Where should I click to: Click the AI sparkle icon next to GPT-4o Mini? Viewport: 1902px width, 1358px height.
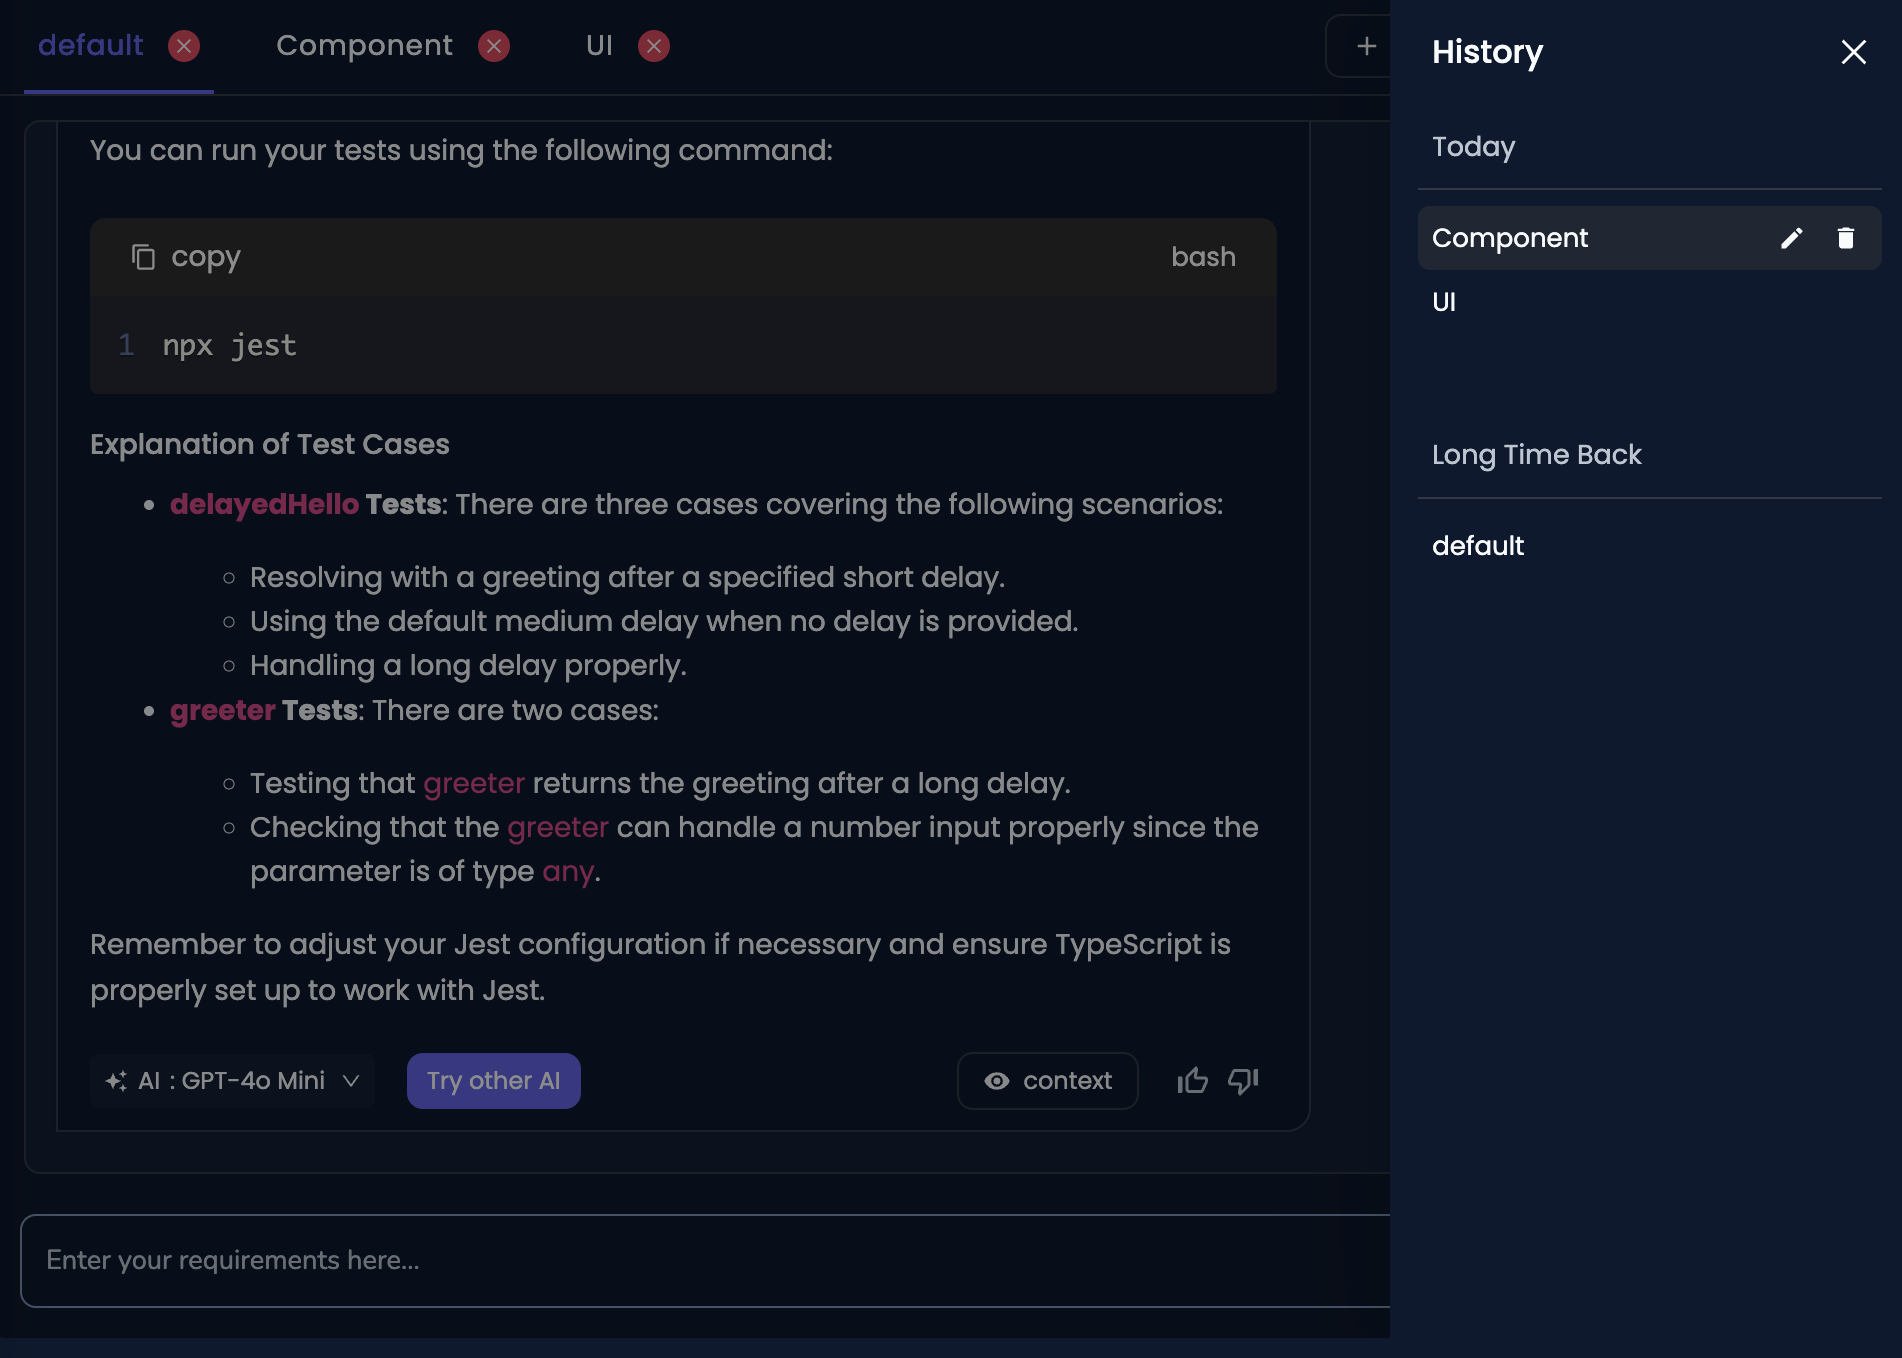click(116, 1081)
